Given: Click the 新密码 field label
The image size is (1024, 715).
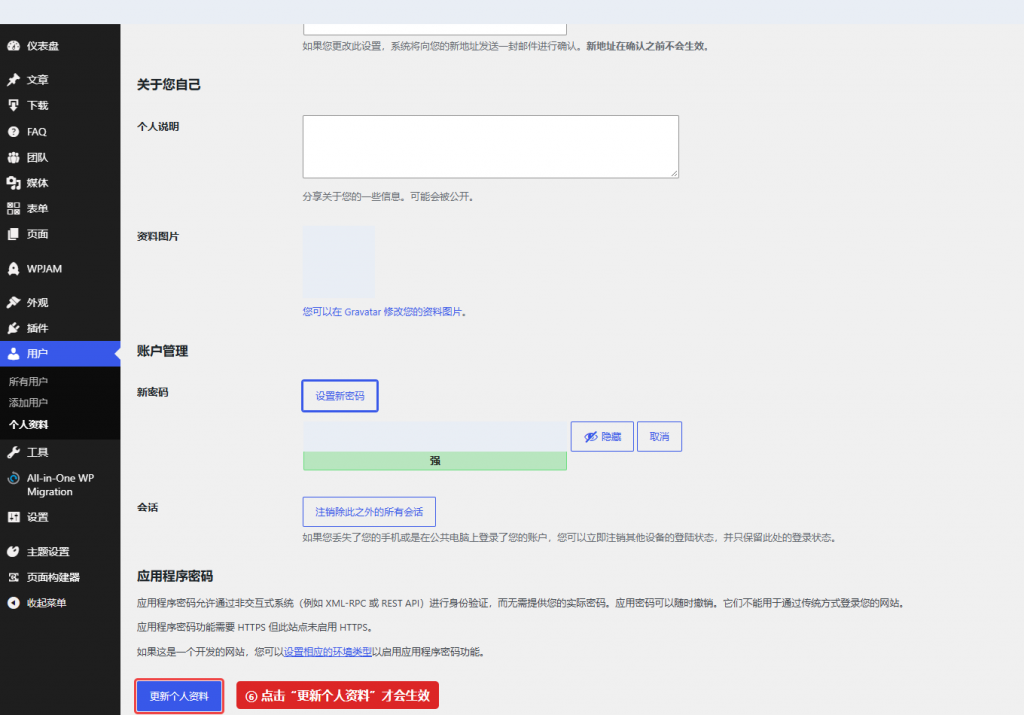Looking at the screenshot, I should point(152,392).
